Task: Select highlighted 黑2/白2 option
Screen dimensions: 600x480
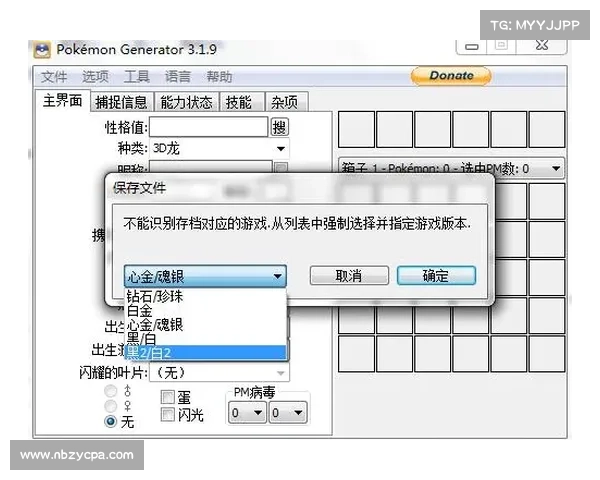Action: [x=206, y=353]
